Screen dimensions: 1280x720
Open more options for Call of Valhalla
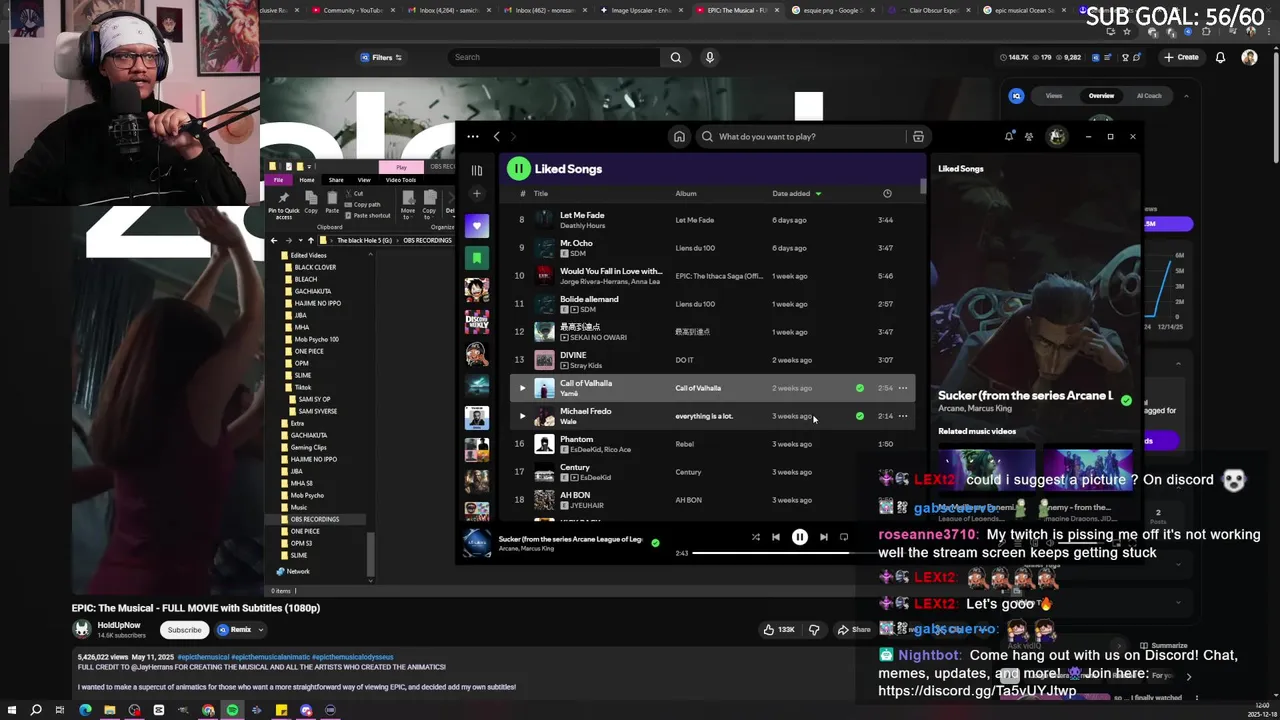(903, 388)
